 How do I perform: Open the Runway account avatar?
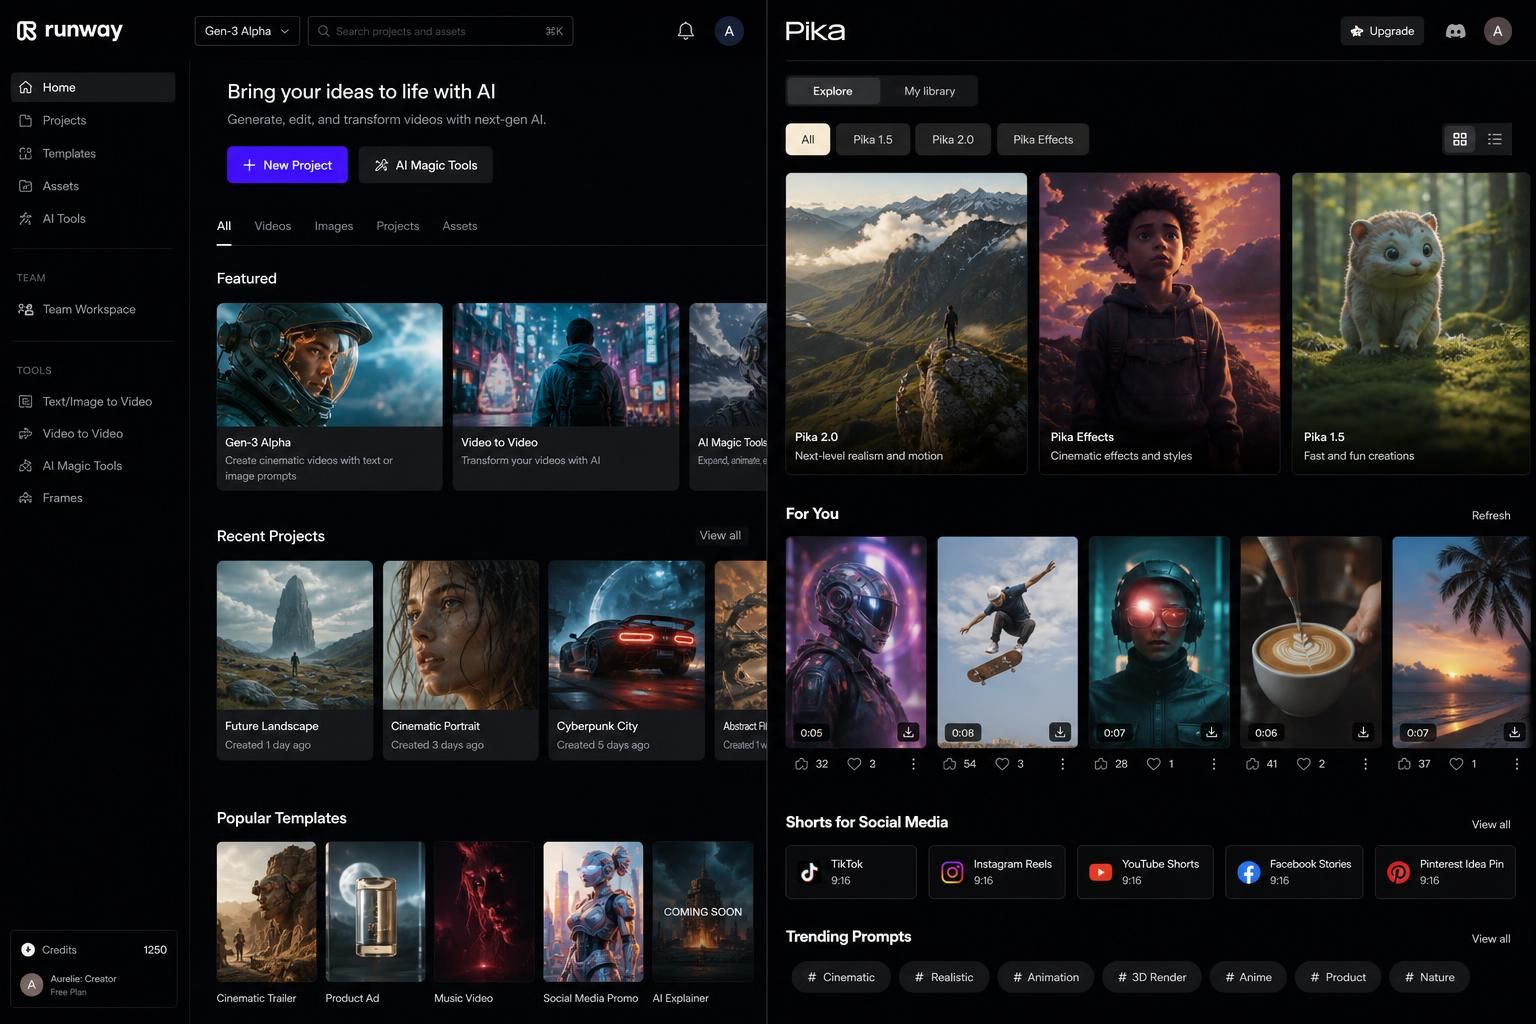(729, 31)
